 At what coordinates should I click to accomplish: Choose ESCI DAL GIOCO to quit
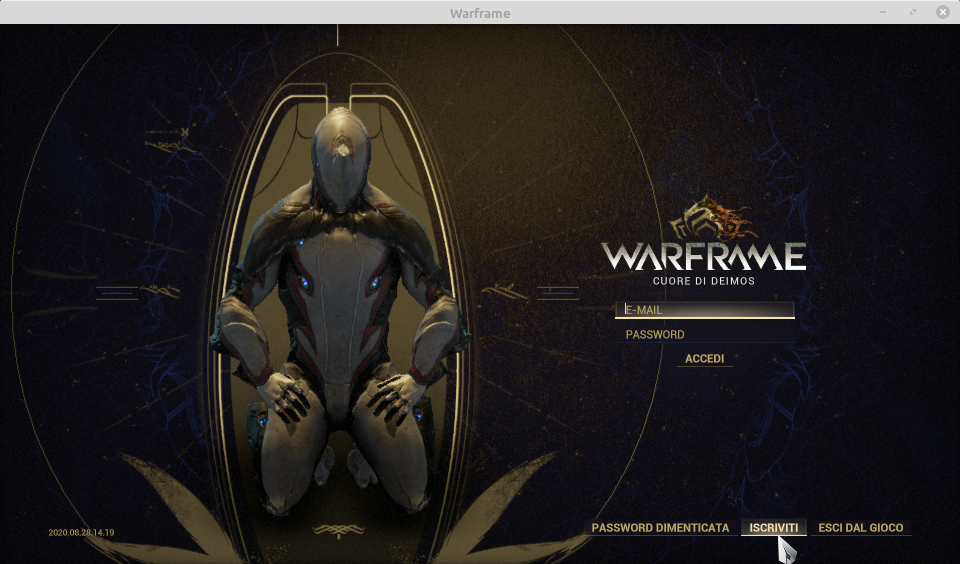coord(861,528)
